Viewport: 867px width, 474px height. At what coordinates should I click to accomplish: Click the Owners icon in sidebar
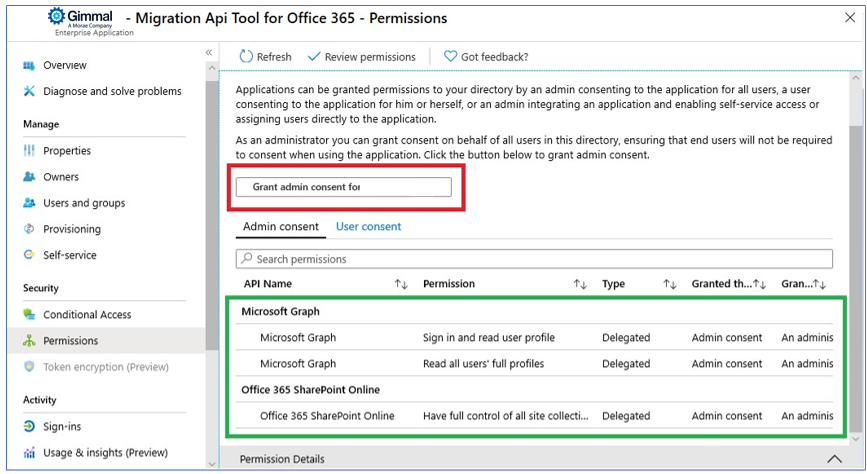pyautogui.click(x=28, y=177)
